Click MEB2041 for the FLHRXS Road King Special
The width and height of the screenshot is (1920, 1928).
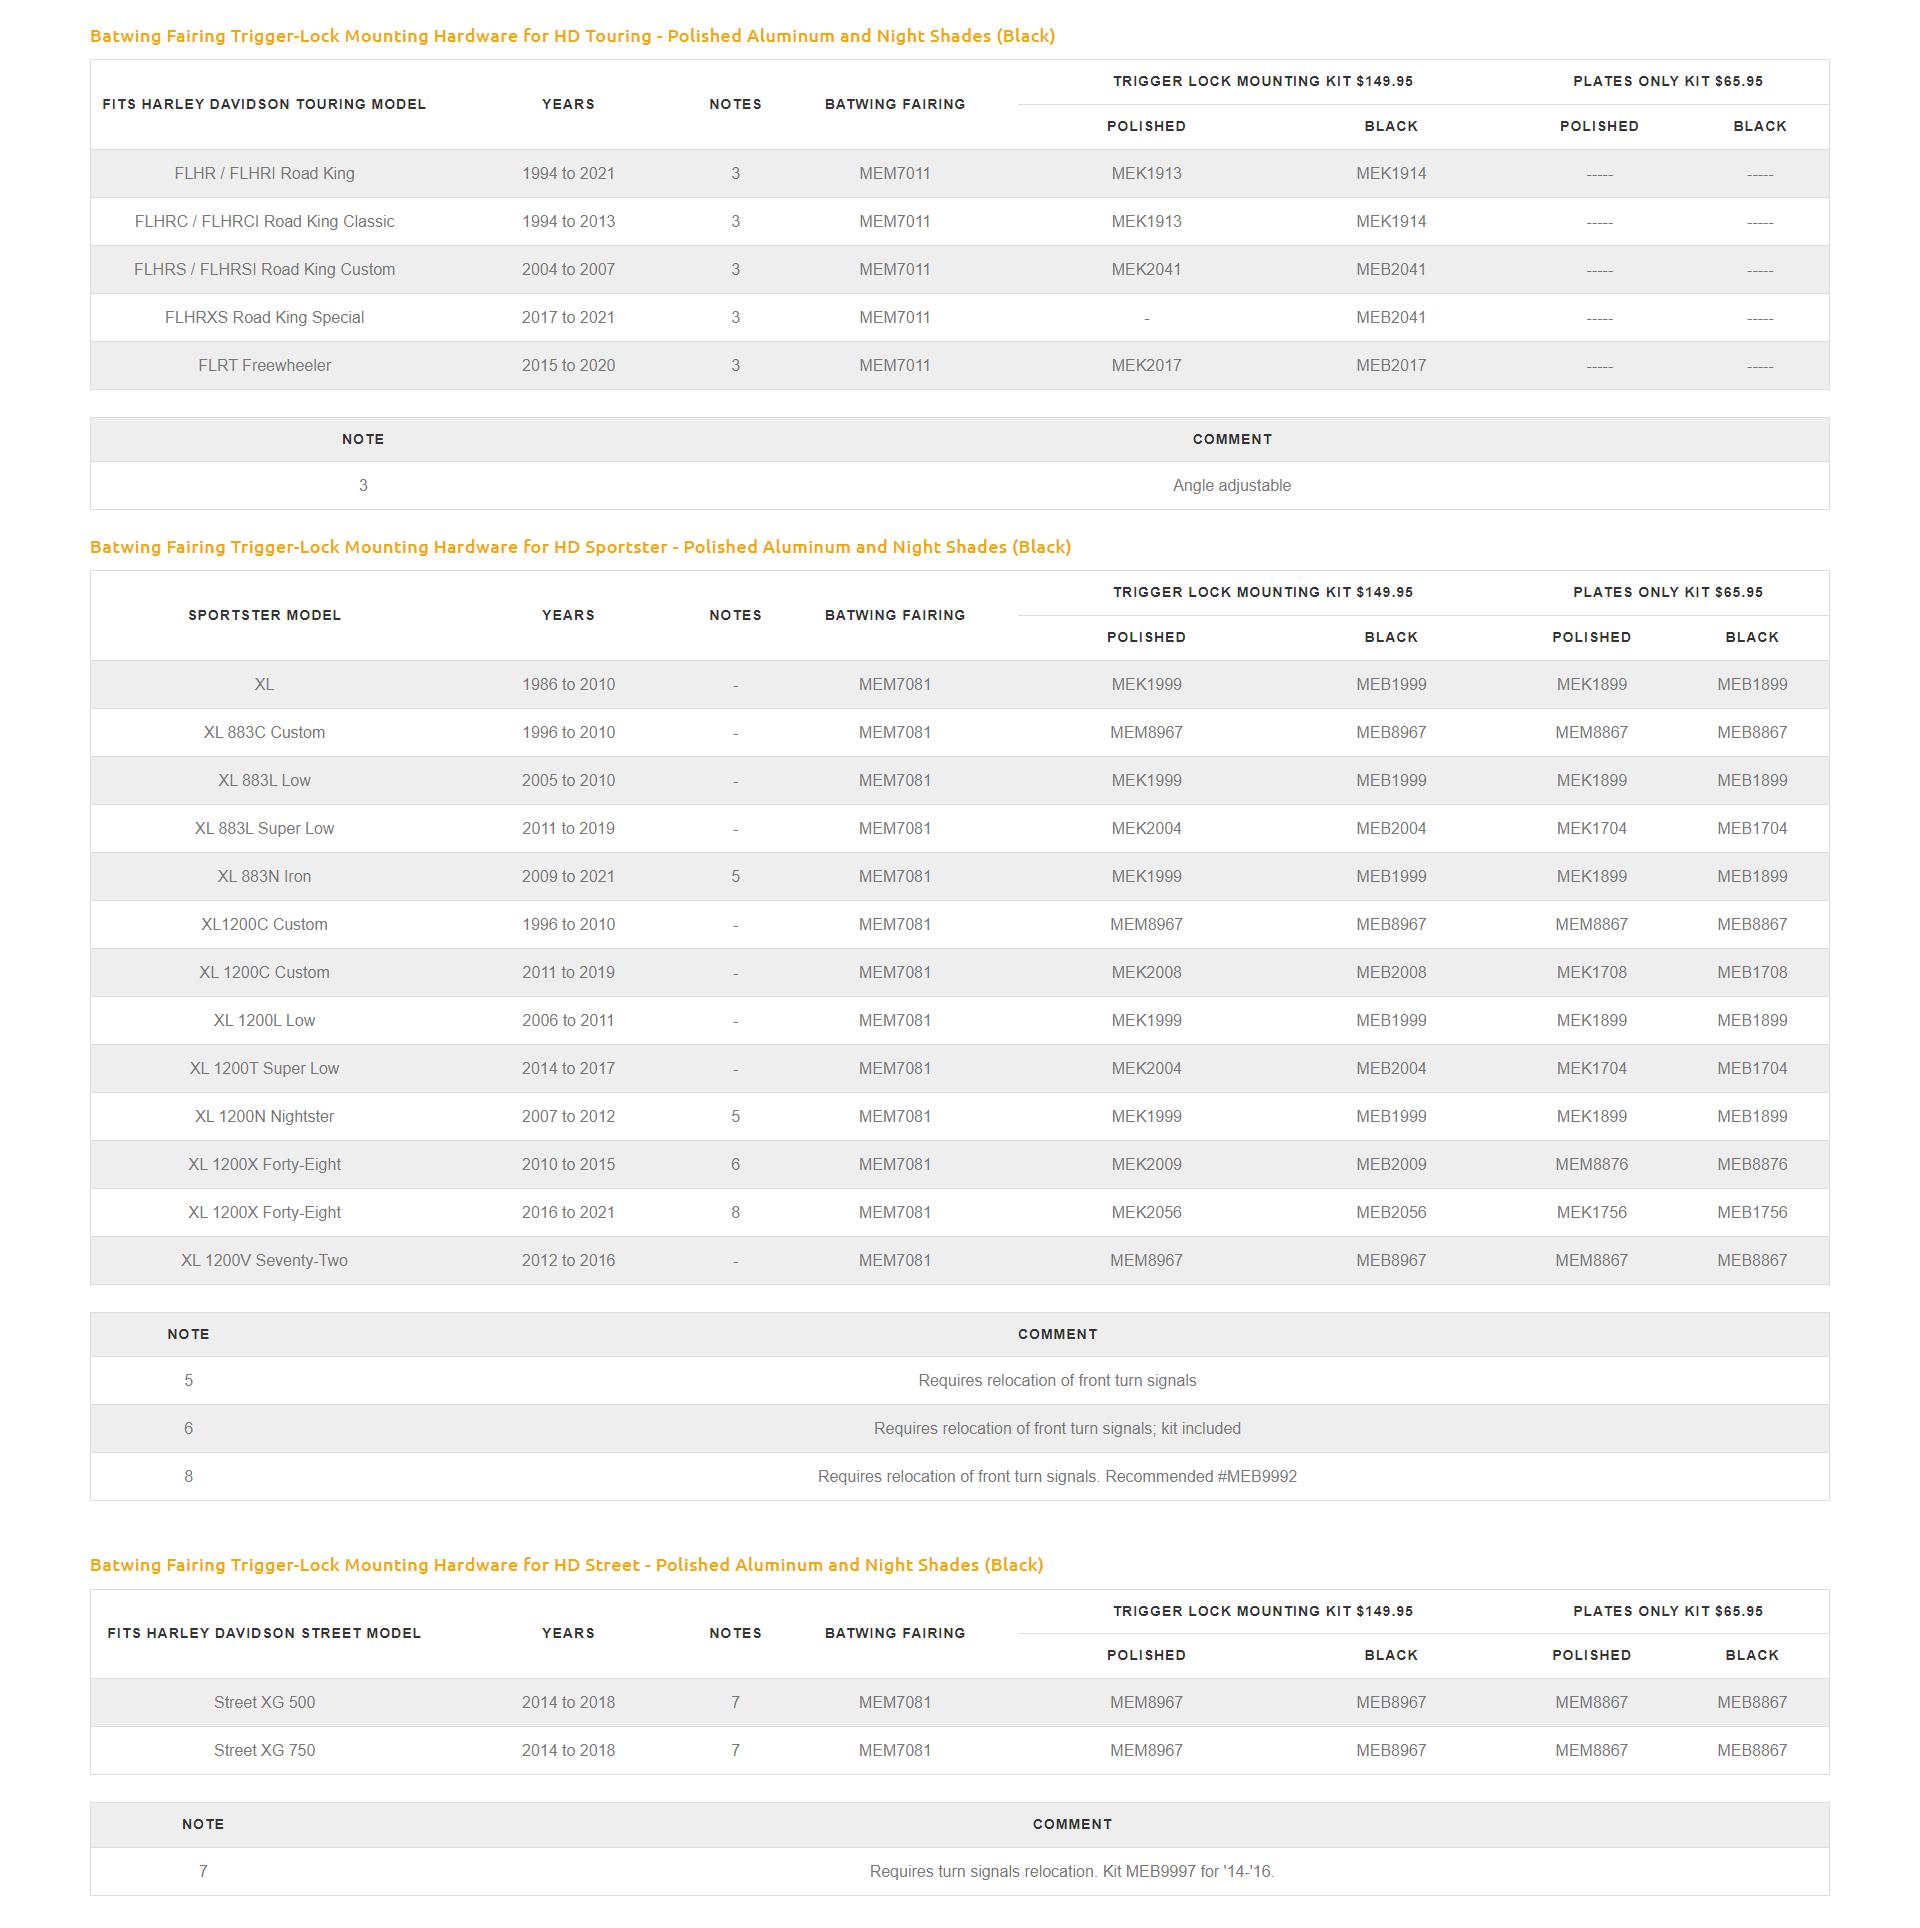coord(1390,318)
